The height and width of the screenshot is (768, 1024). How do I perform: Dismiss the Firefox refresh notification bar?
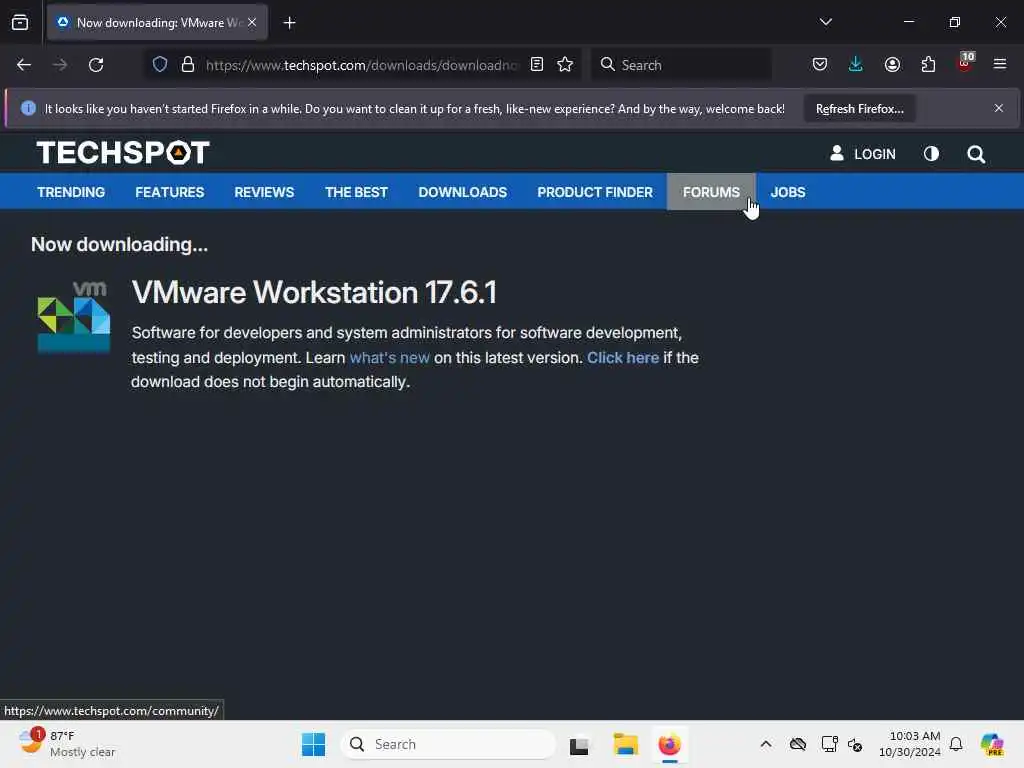click(999, 108)
